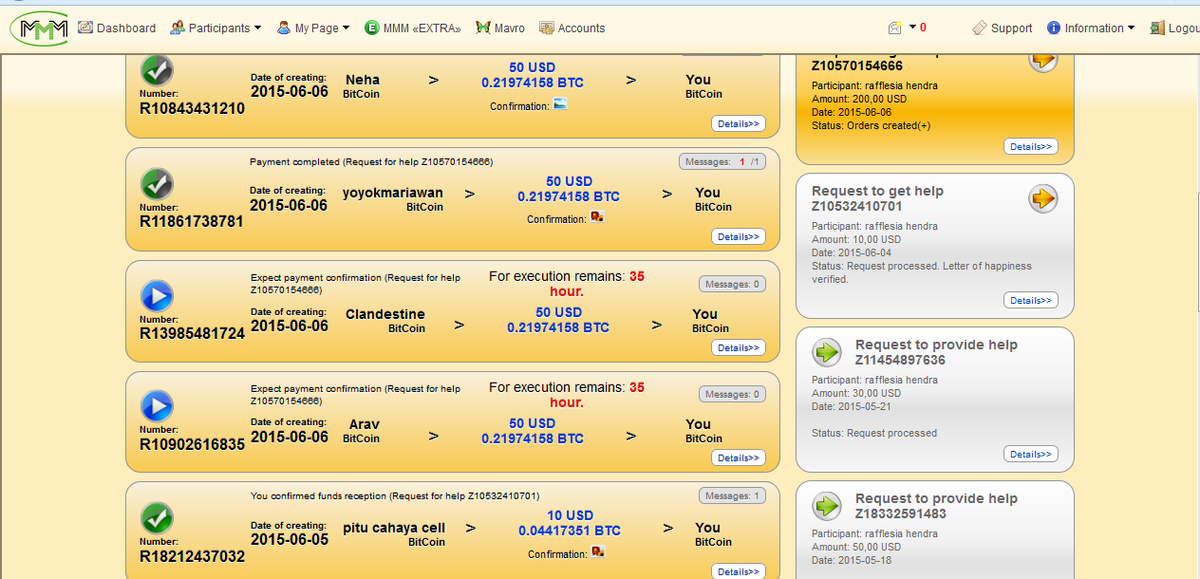Click the Dashboard menu icon

click(x=85, y=28)
